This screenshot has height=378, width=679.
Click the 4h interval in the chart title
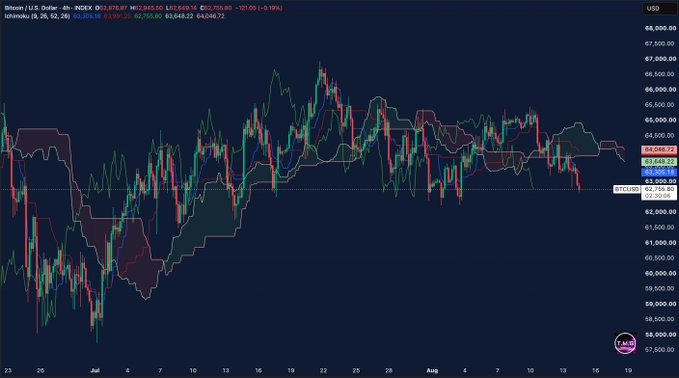67,8
